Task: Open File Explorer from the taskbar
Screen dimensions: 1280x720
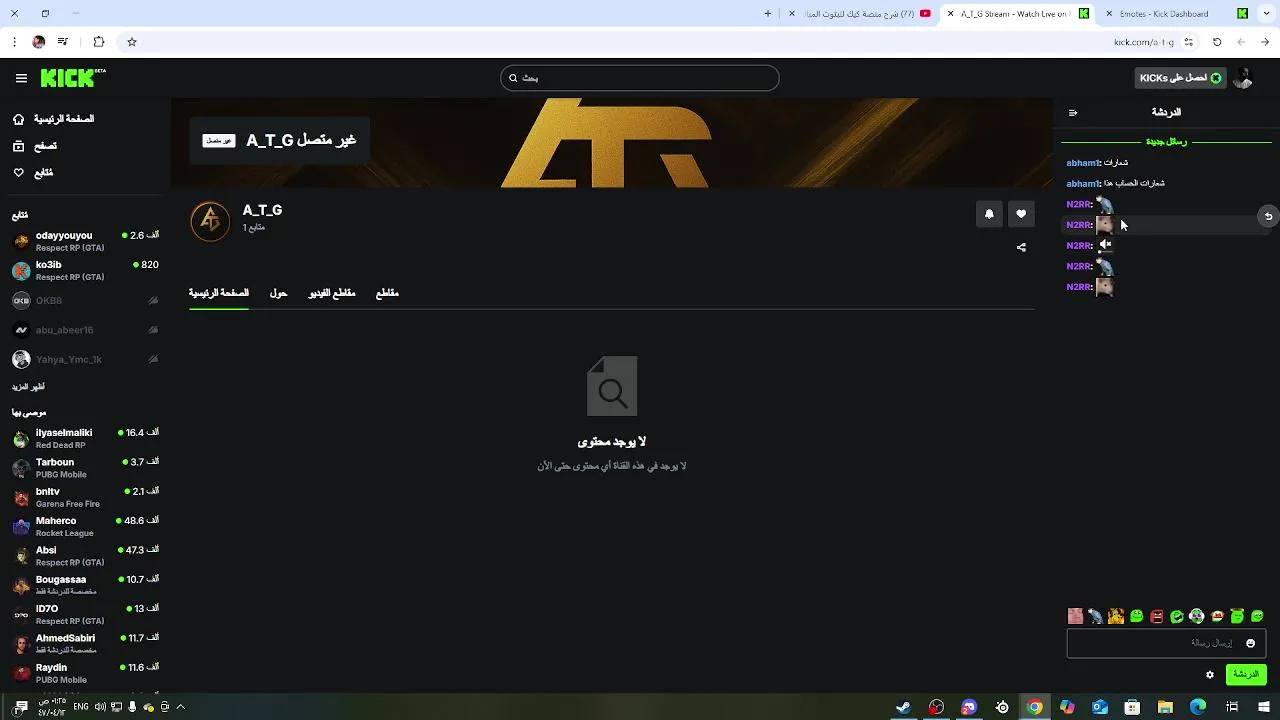Action: click(x=1165, y=707)
